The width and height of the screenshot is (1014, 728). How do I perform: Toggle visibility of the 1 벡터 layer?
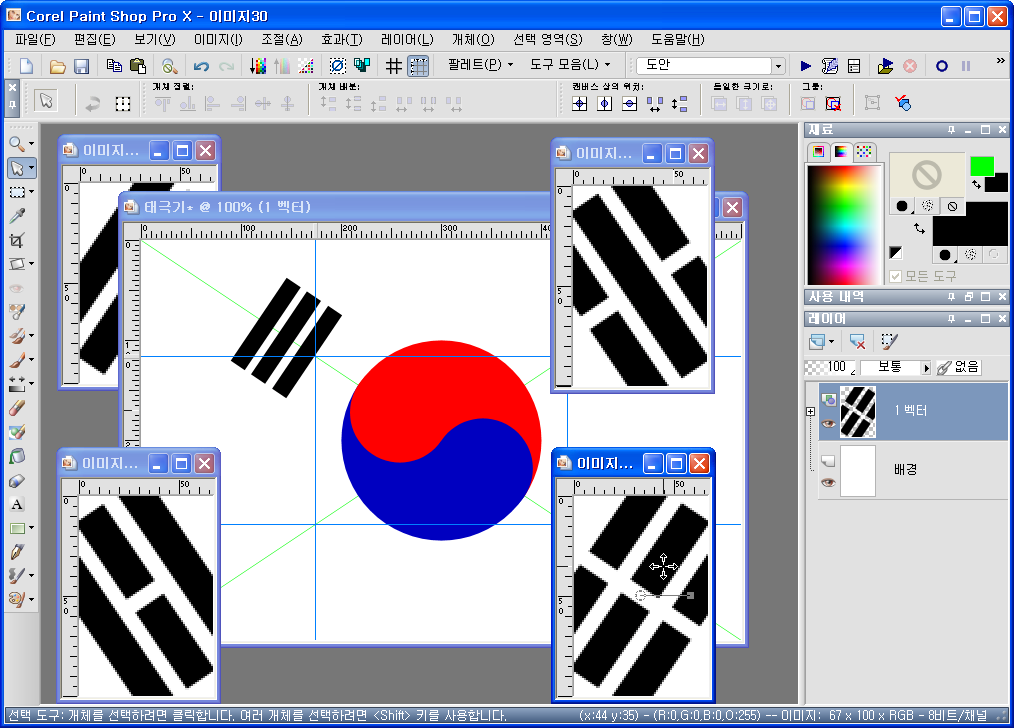[x=827, y=423]
